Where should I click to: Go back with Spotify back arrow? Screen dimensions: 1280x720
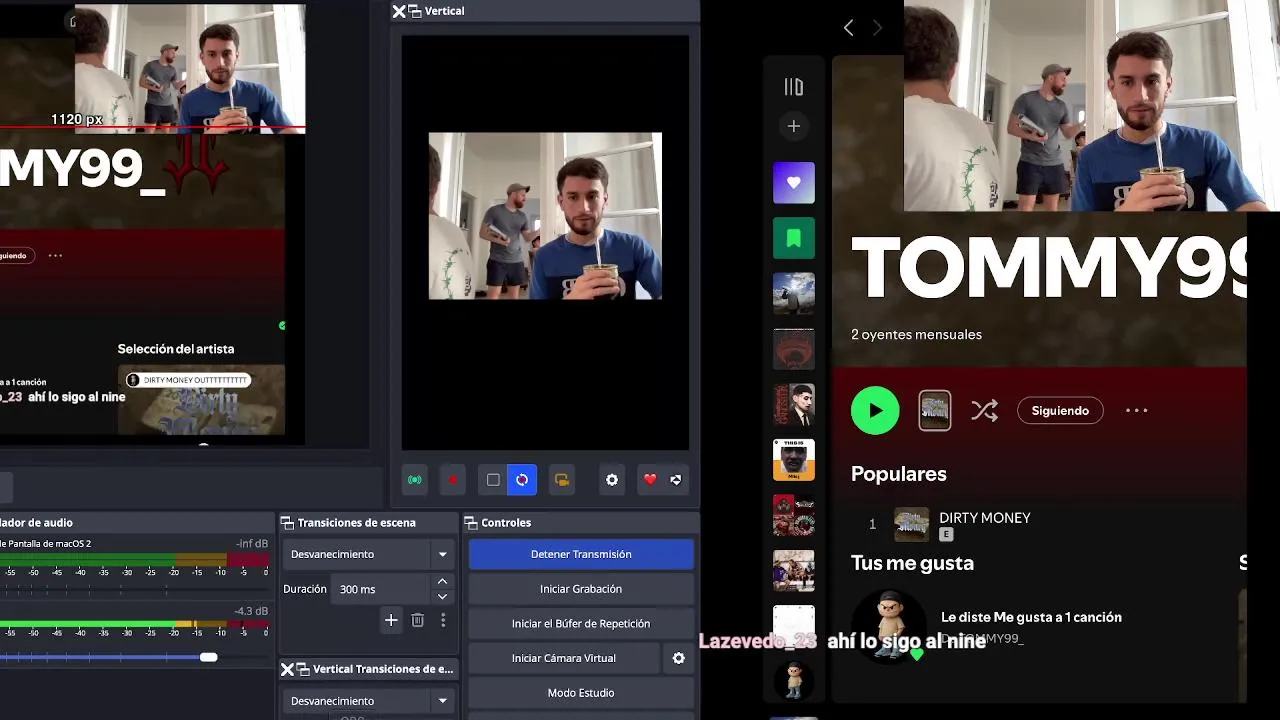(x=848, y=28)
